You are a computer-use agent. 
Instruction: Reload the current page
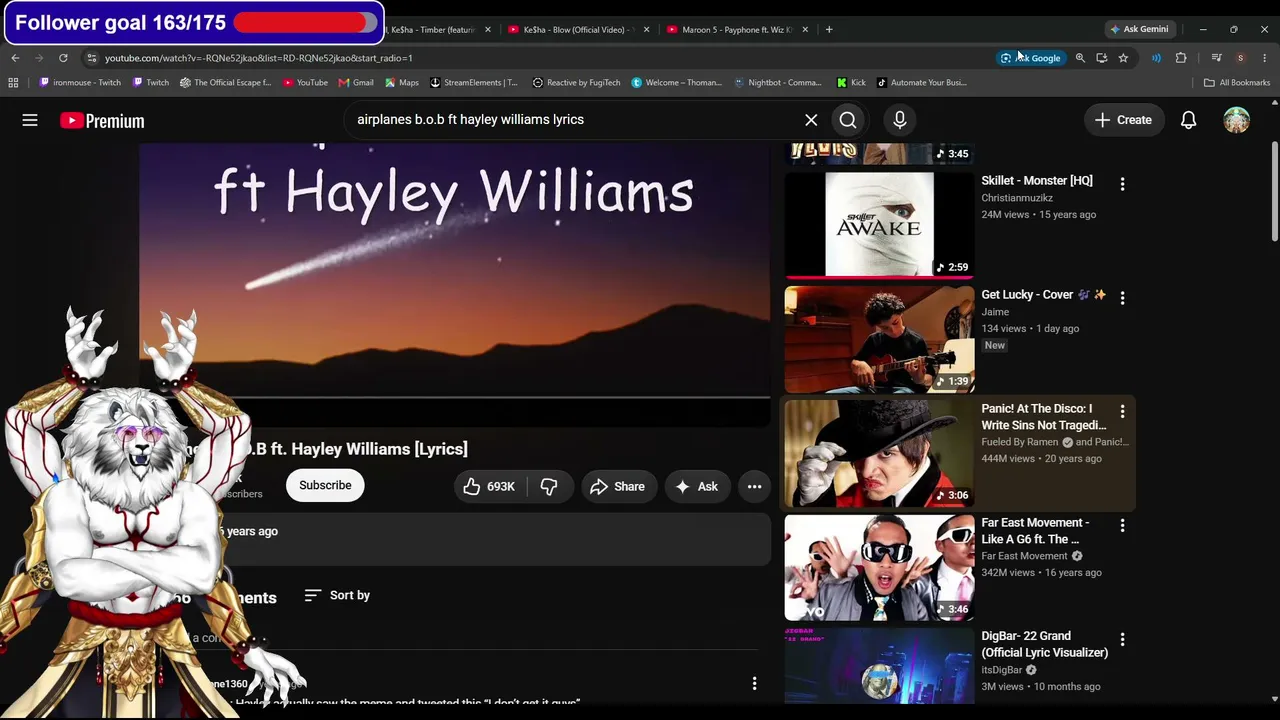[x=63, y=58]
